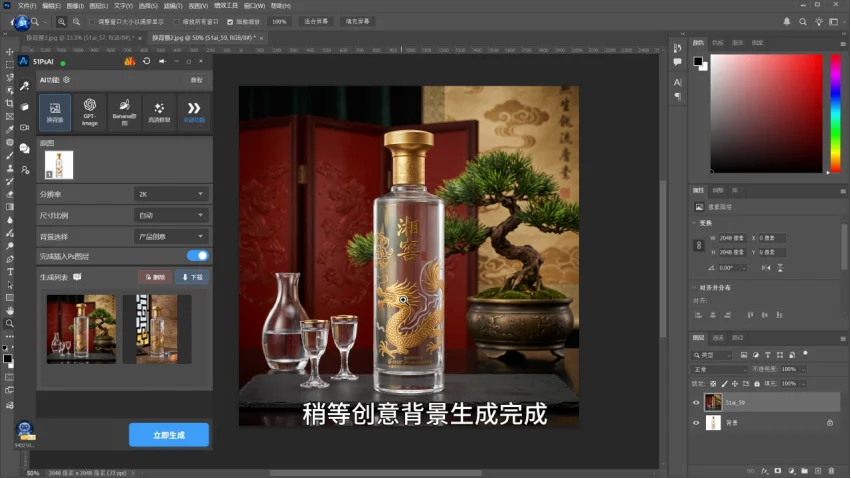The height and width of the screenshot is (479, 851).
Task: Open the 尺寸比例 dropdown
Action: 171,215
